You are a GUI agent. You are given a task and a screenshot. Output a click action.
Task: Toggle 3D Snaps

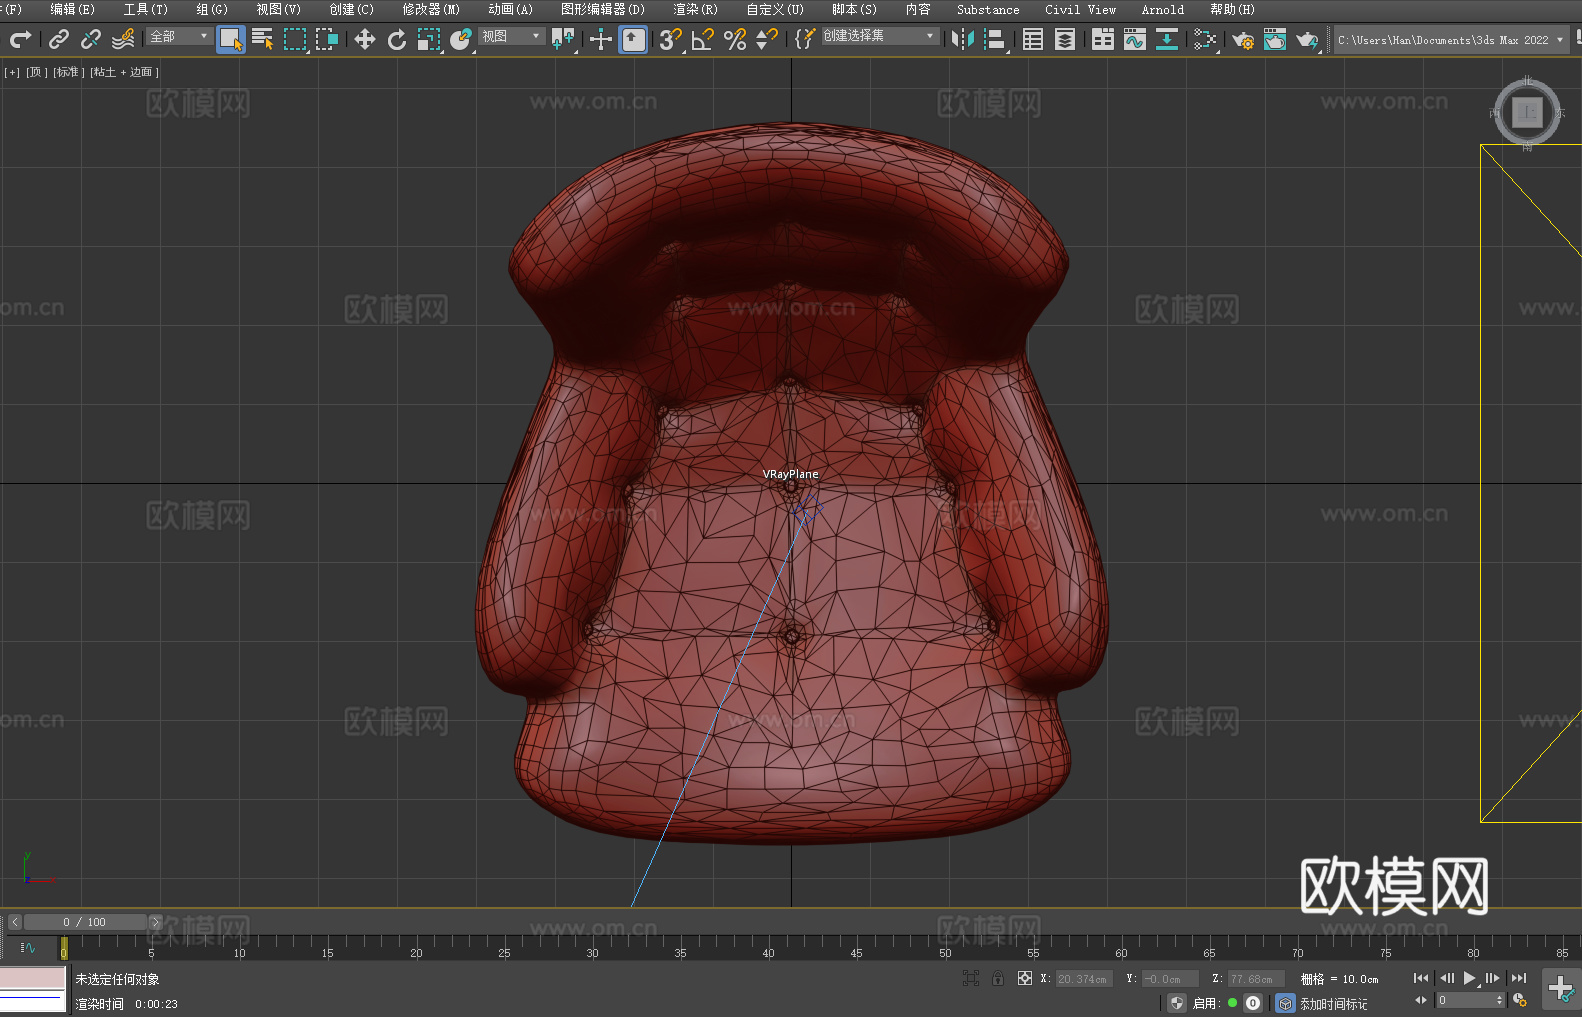671,39
